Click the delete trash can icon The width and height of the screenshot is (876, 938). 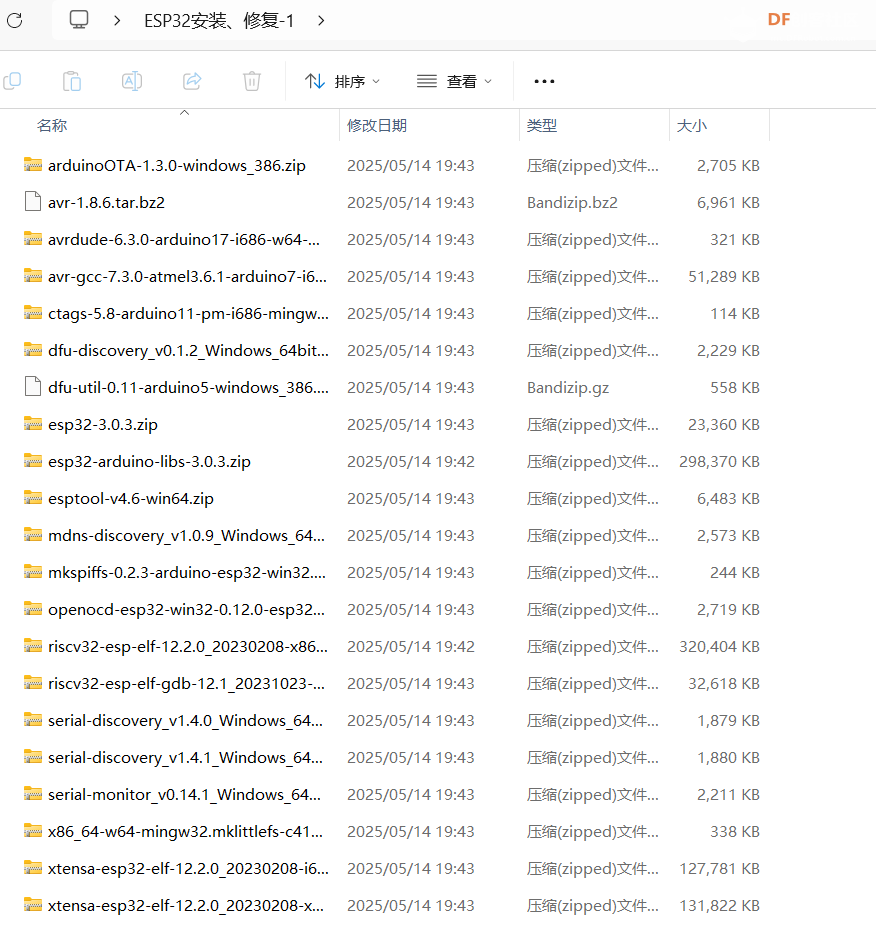252,81
